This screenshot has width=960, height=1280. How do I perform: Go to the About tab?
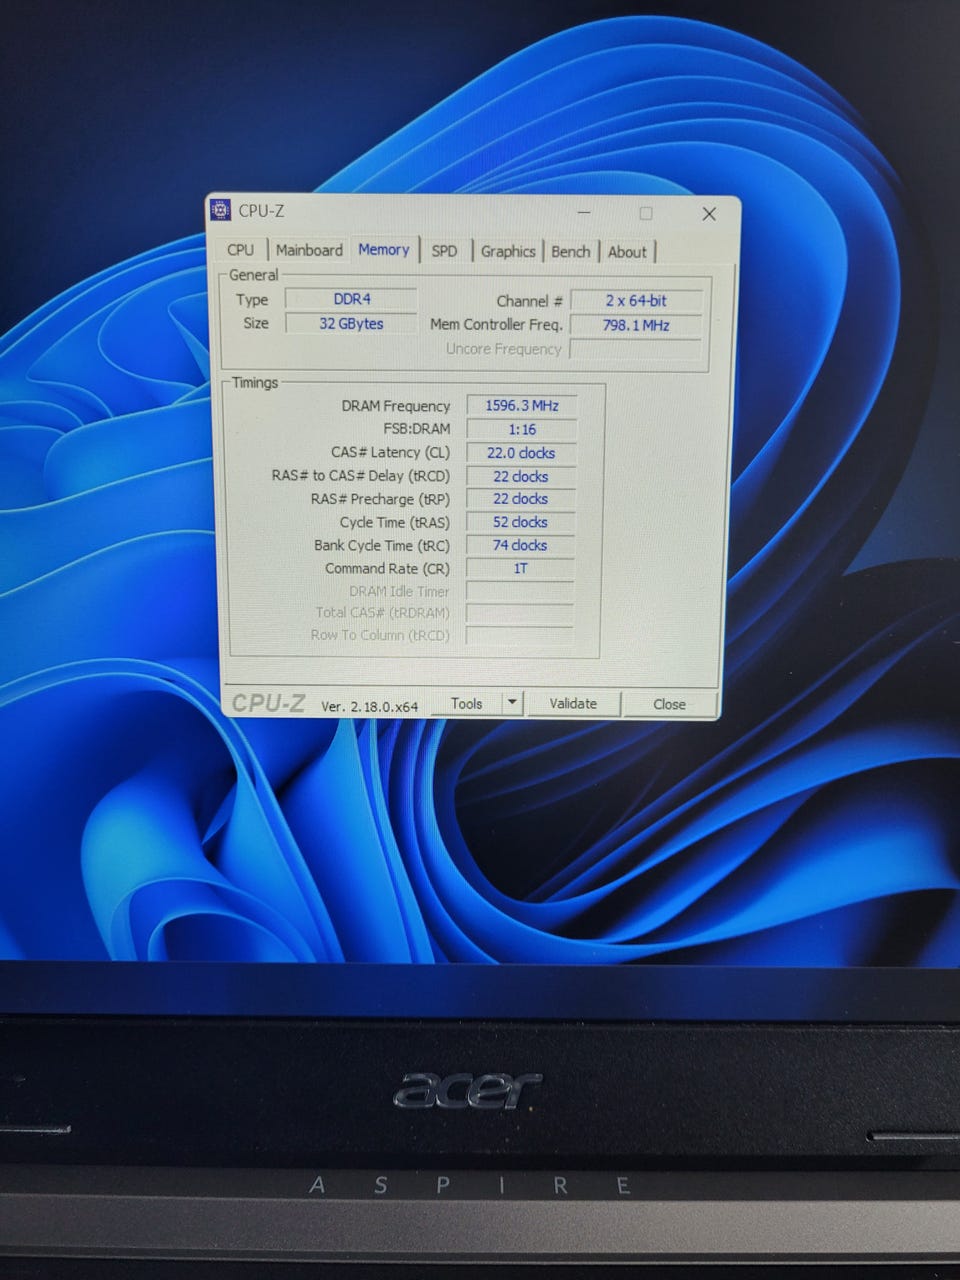[627, 252]
